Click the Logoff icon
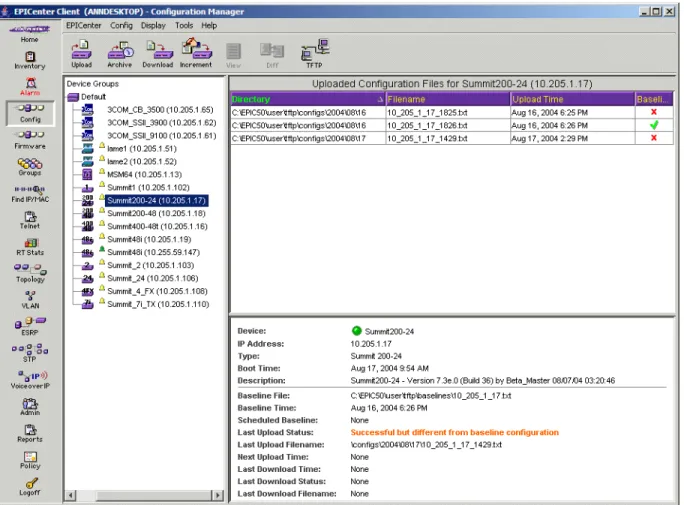This screenshot has width=684, height=505. (x=30, y=487)
